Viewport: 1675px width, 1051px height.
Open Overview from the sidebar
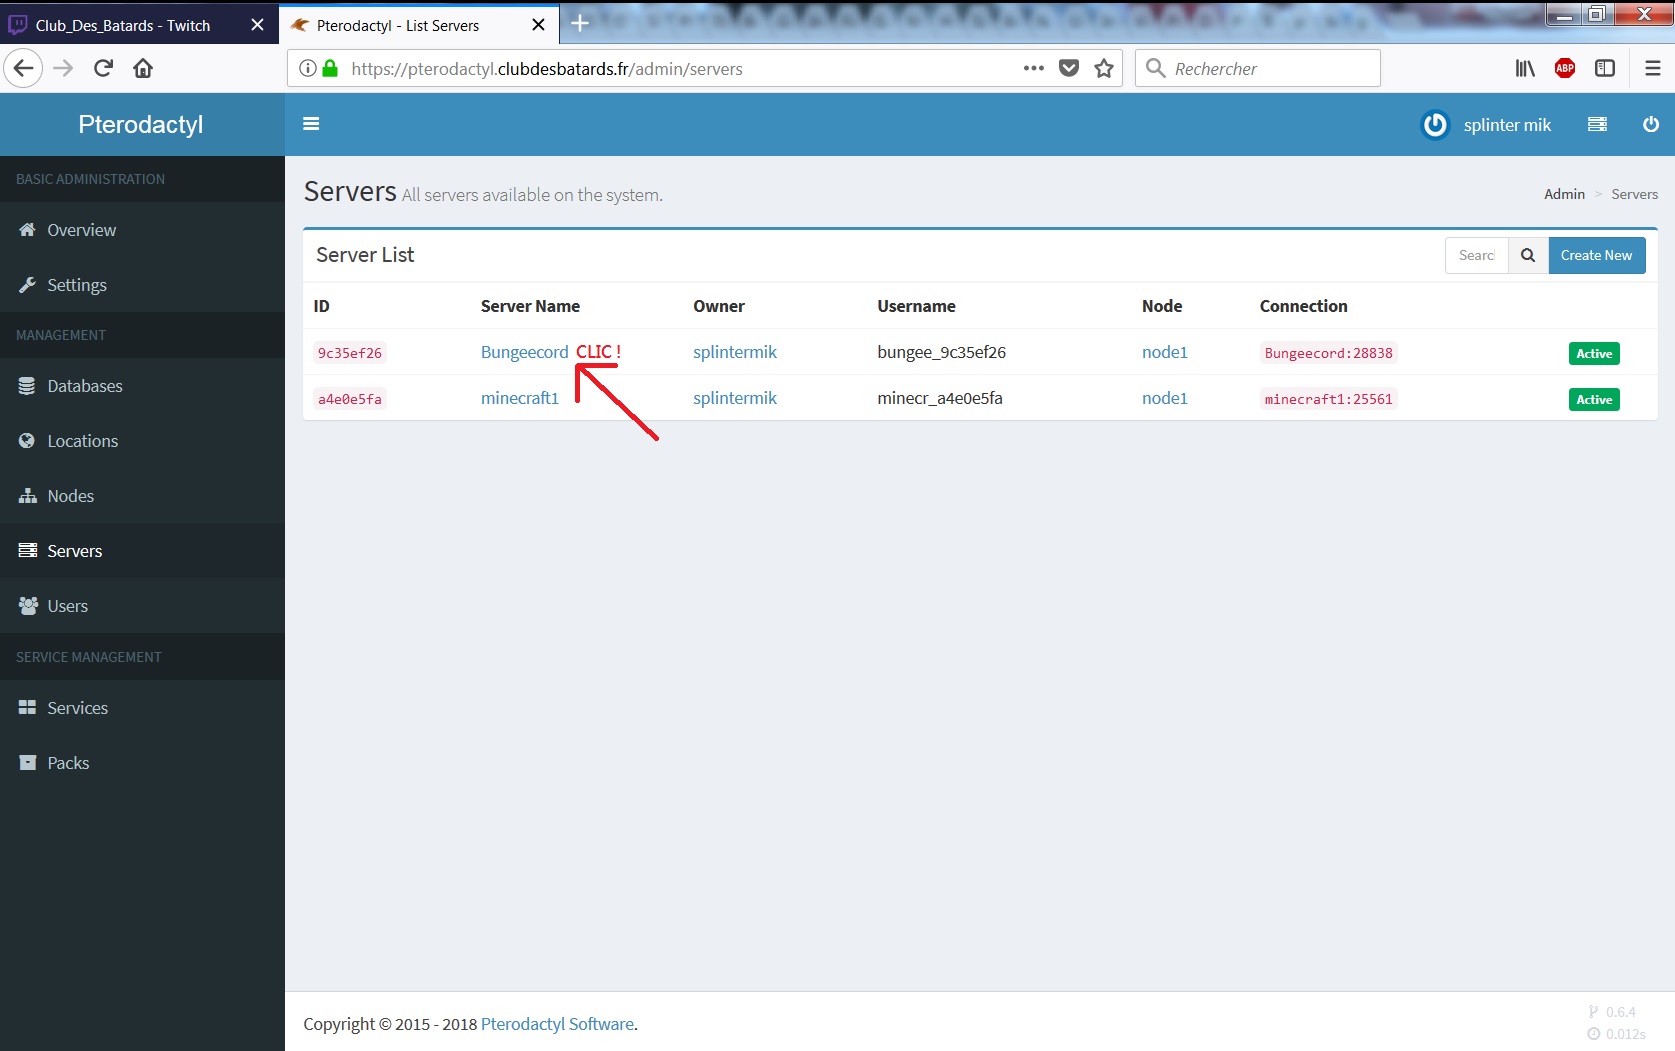tap(80, 229)
